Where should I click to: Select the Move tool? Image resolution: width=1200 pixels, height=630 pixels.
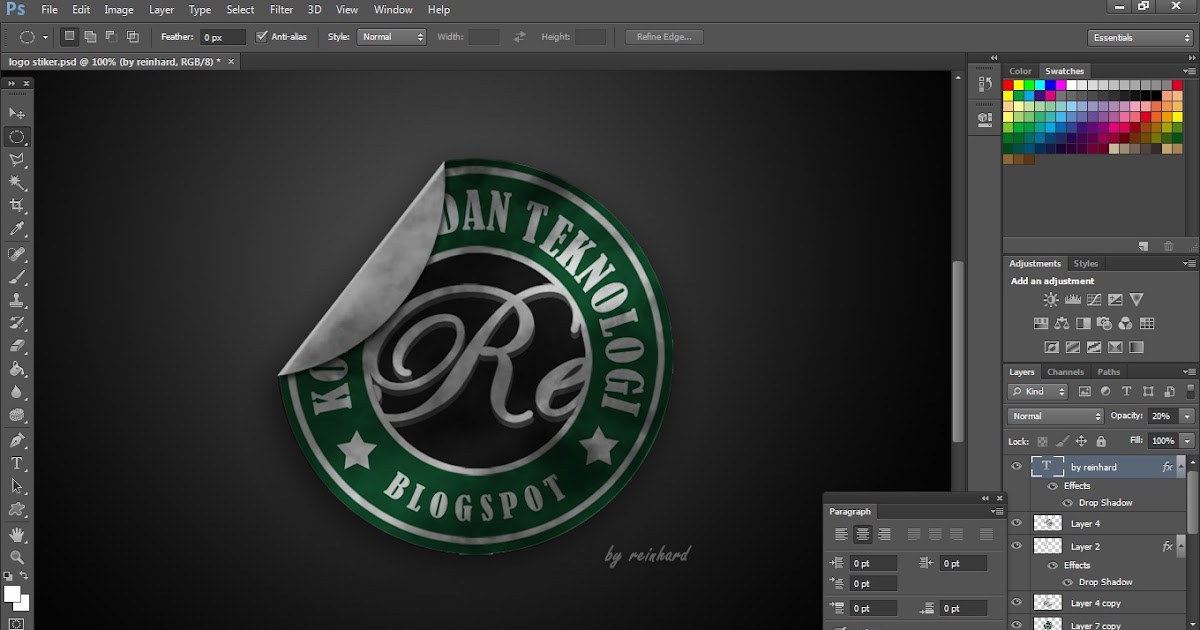17,111
